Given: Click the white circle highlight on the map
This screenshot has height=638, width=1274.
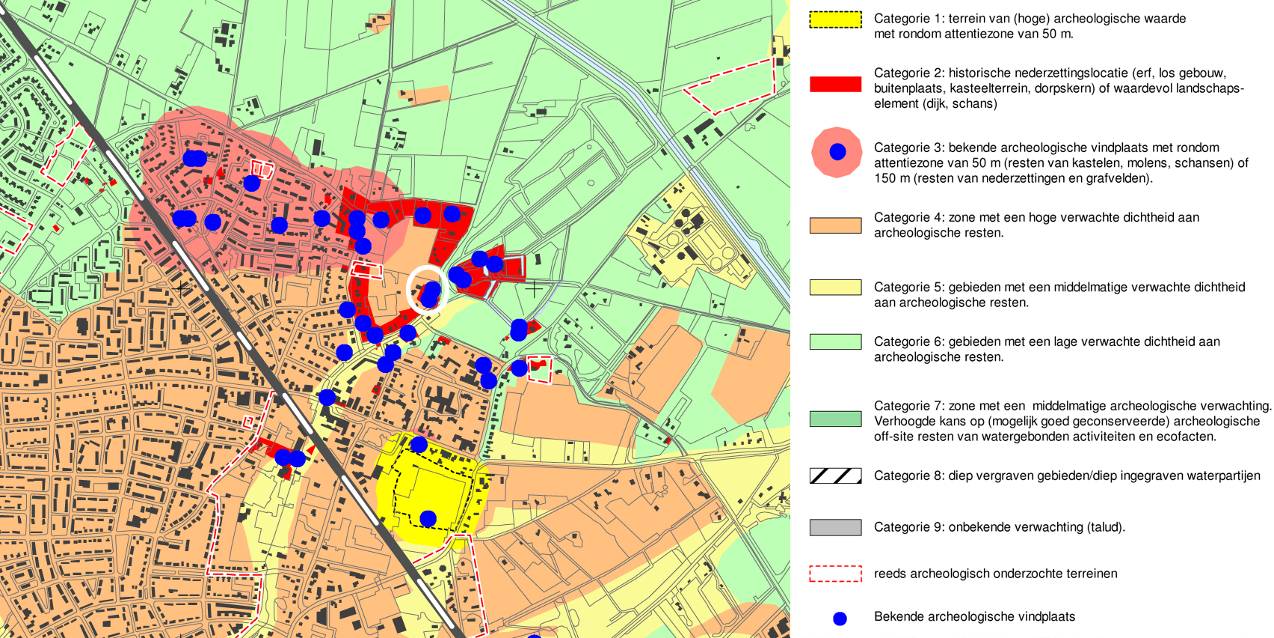Looking at the screenshot, I should pyautogui.click(x=428, y=290).
